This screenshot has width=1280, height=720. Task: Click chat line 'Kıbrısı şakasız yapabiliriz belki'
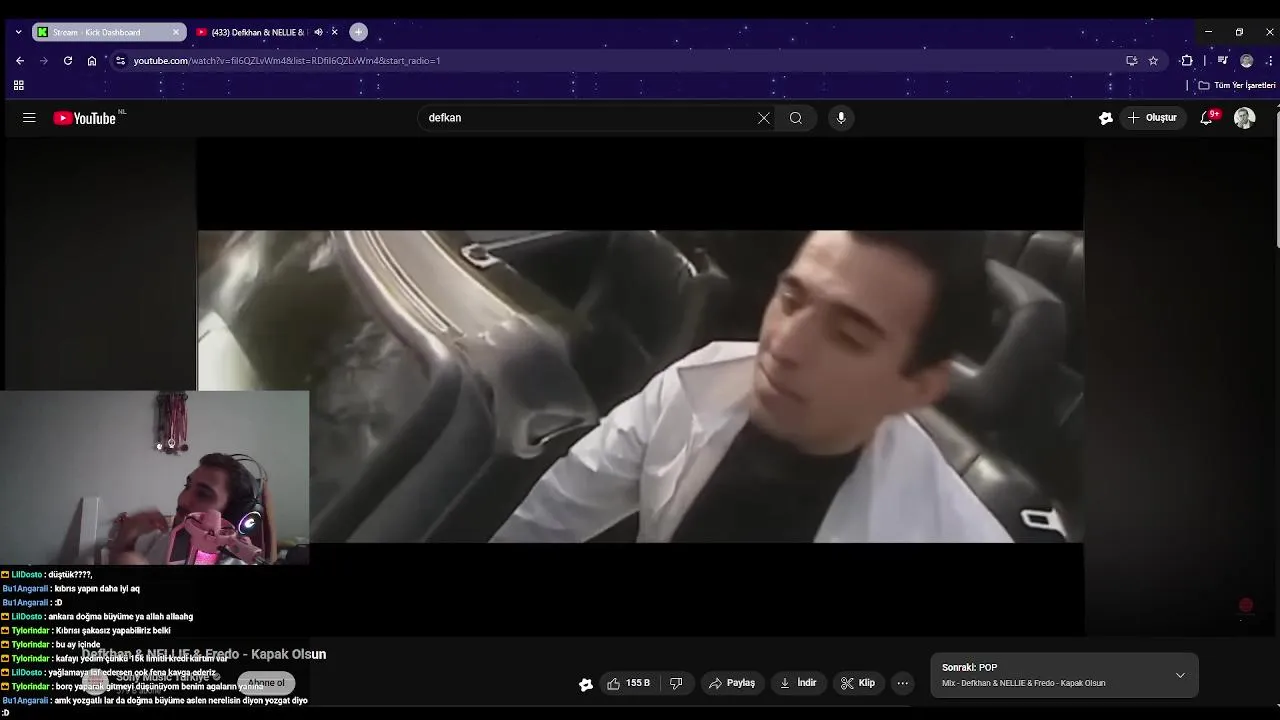pyautogui.click(x=113, y=631)
